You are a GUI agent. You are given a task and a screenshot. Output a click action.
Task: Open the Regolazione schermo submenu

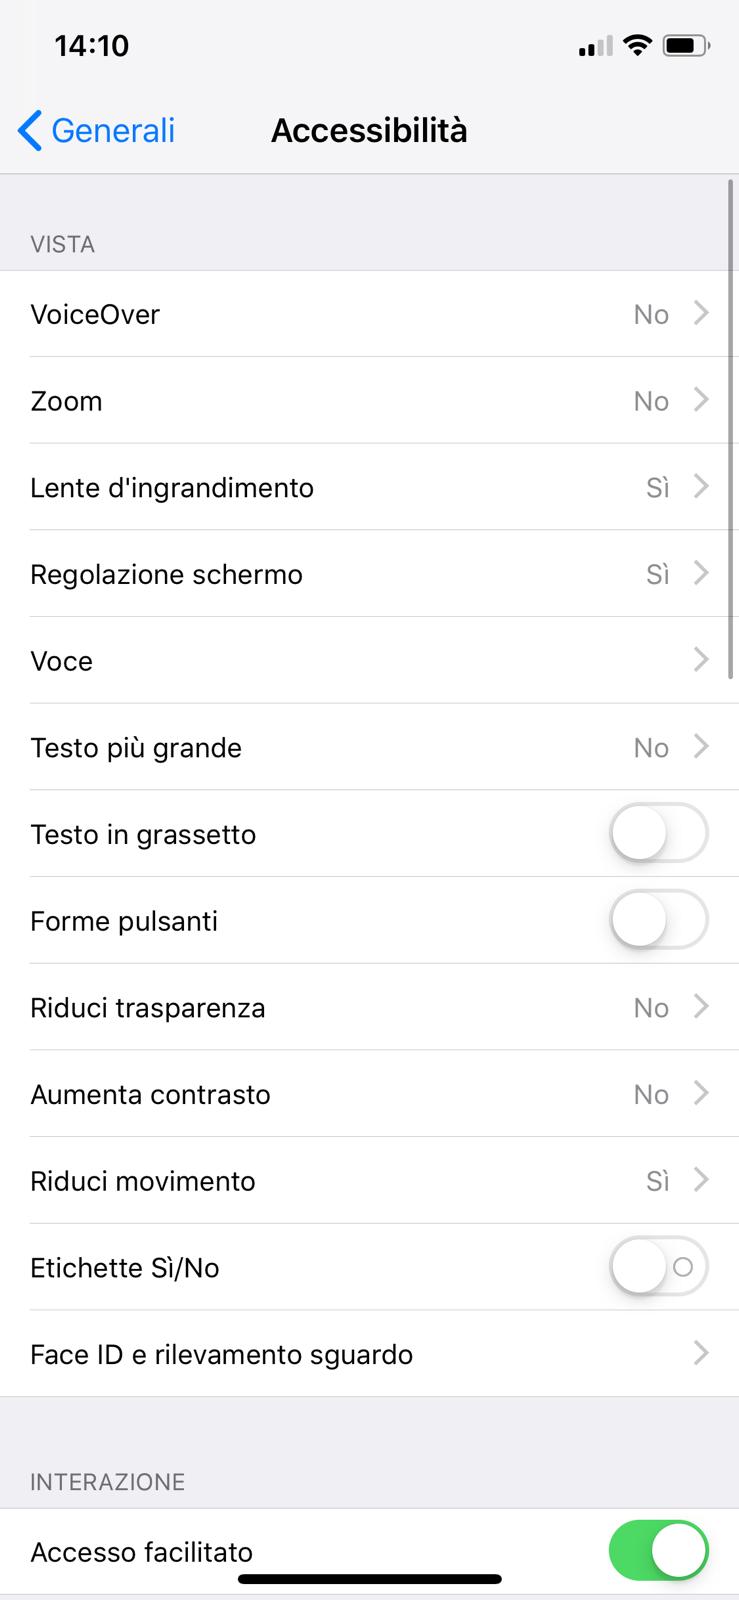369,574
